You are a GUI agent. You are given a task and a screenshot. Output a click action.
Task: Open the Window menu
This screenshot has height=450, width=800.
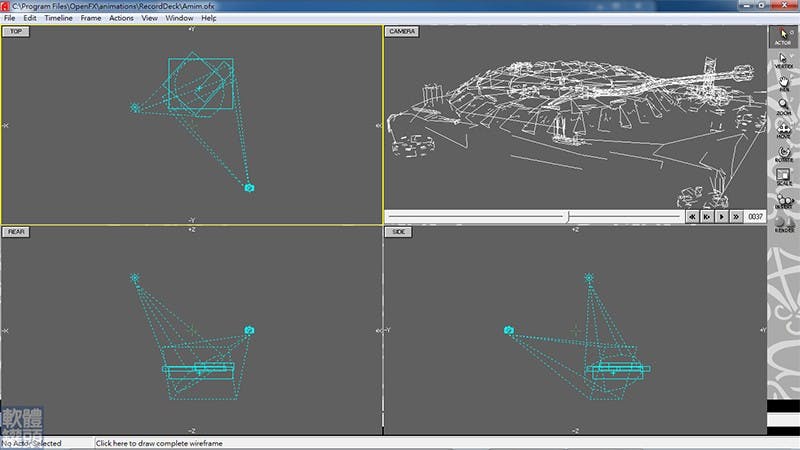179,18
